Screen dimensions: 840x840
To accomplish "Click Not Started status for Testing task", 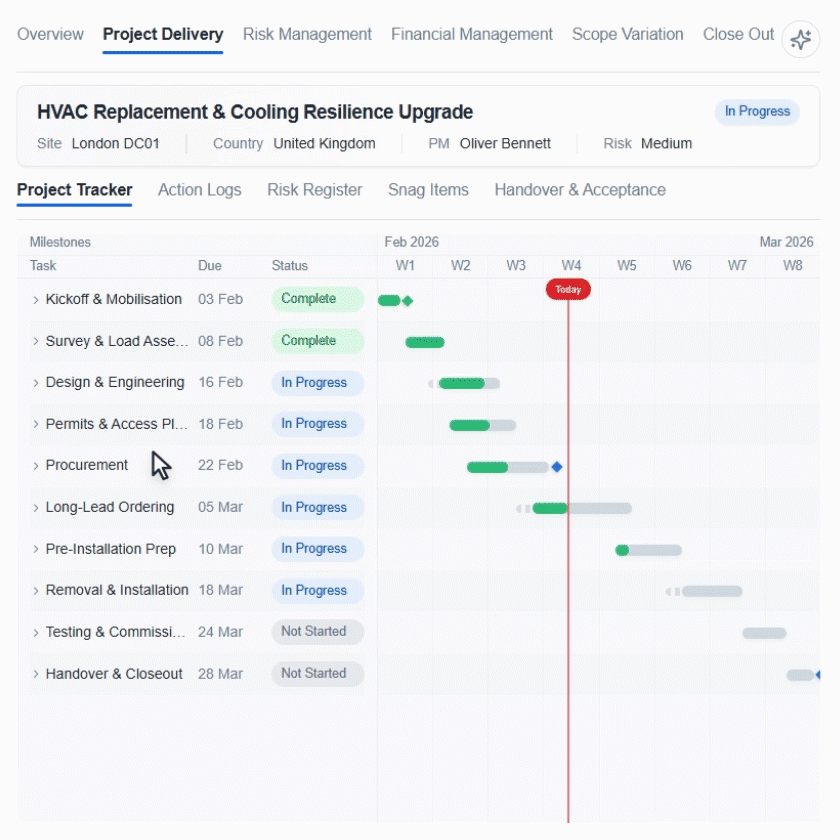I will [317, 632].
